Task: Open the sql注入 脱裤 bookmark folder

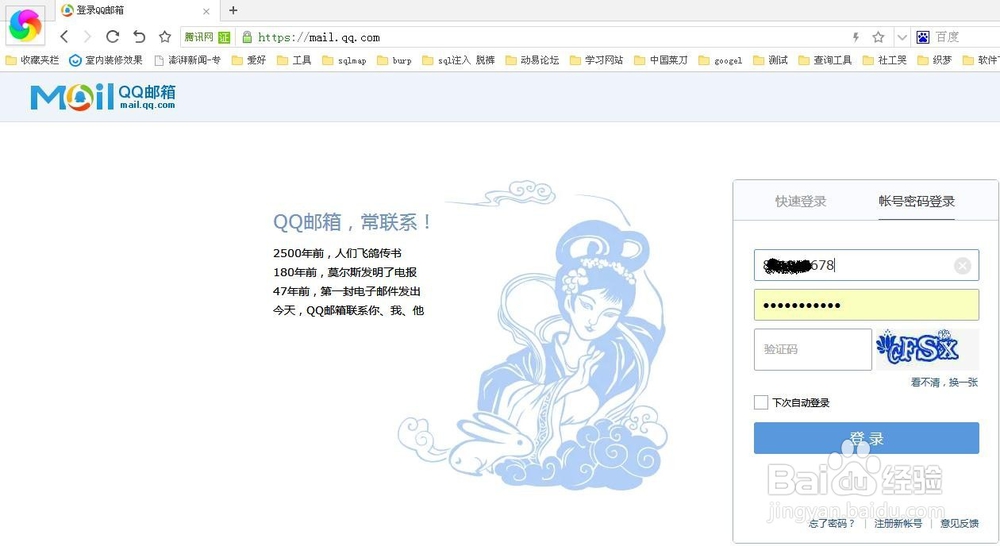Action: click(x=459, y=60)
